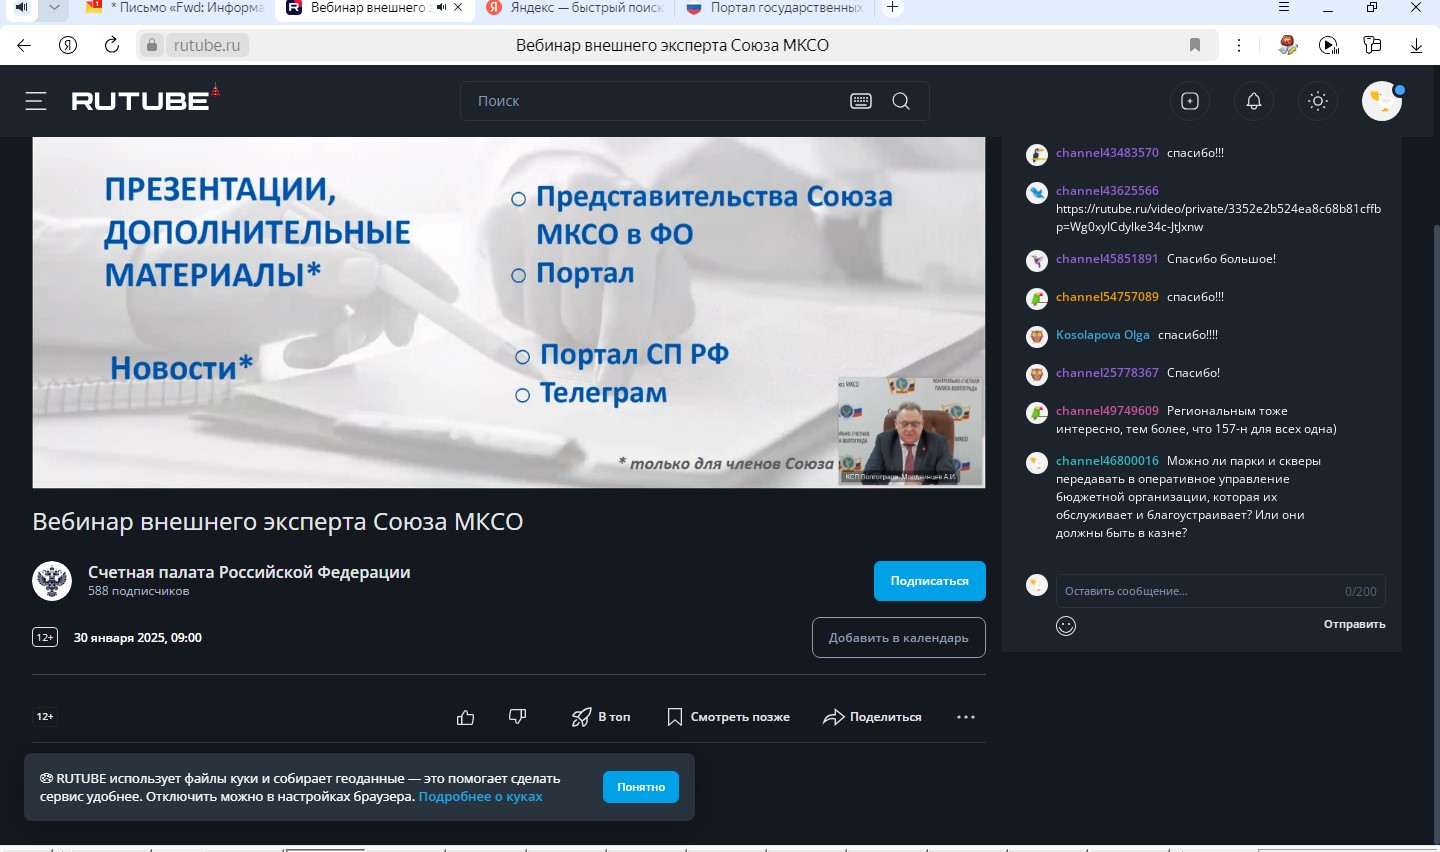Image resolution: width=1440 pixels, height=852 pixels.
Task: Bookmark the page with bookmark icon
Action: (1195, 45)
